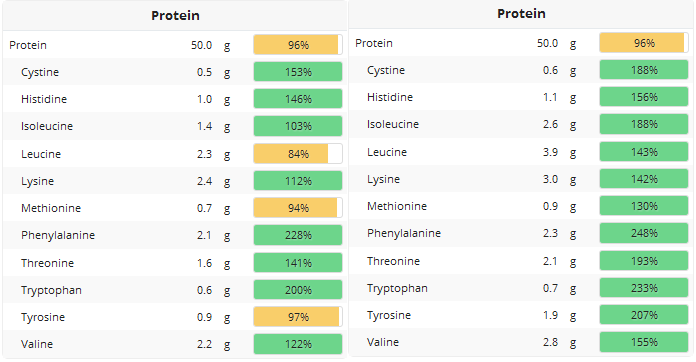The width and height of the screenshot is (696, 362).
Task: Click the left Tryptophan 200% bar
Action: pyautogui.click(x=298, y=290)
